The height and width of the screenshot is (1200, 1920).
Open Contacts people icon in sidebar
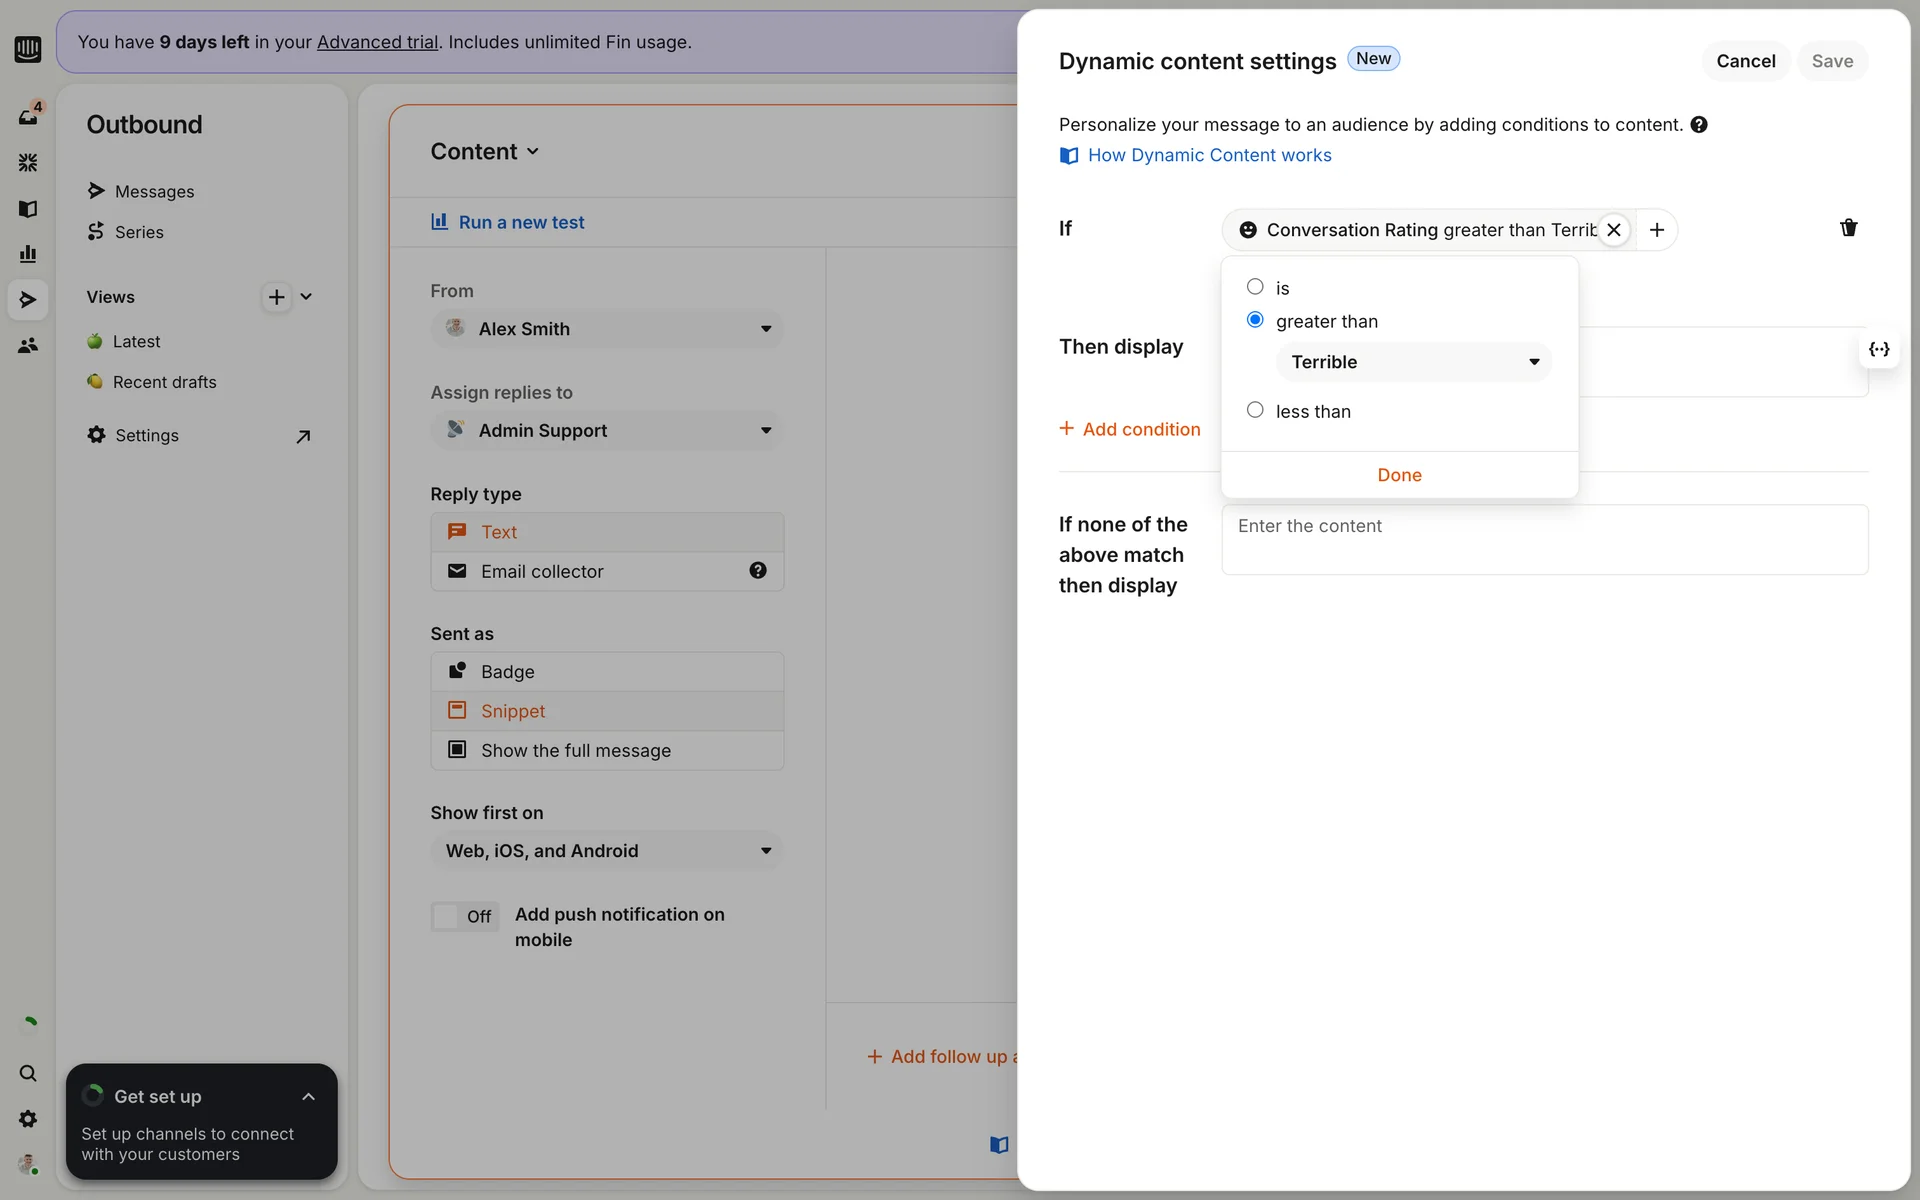click(x=28, y=346)
